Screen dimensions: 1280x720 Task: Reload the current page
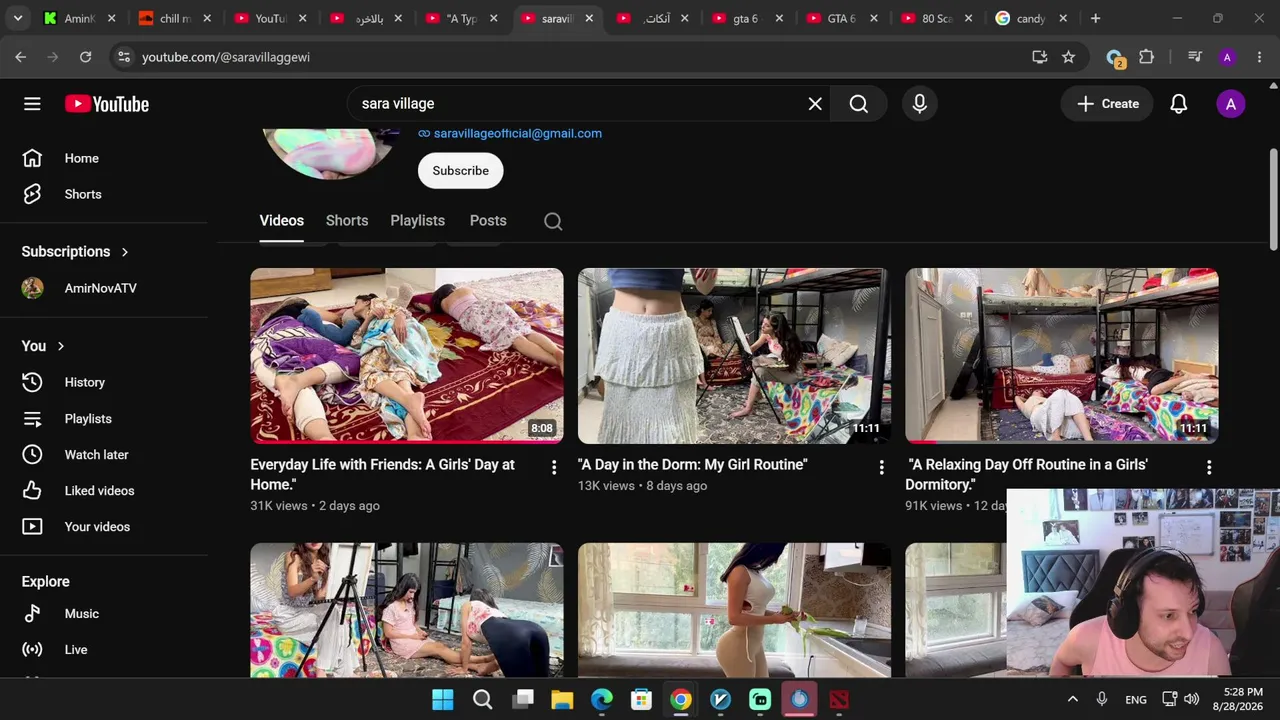coord(86,57)
